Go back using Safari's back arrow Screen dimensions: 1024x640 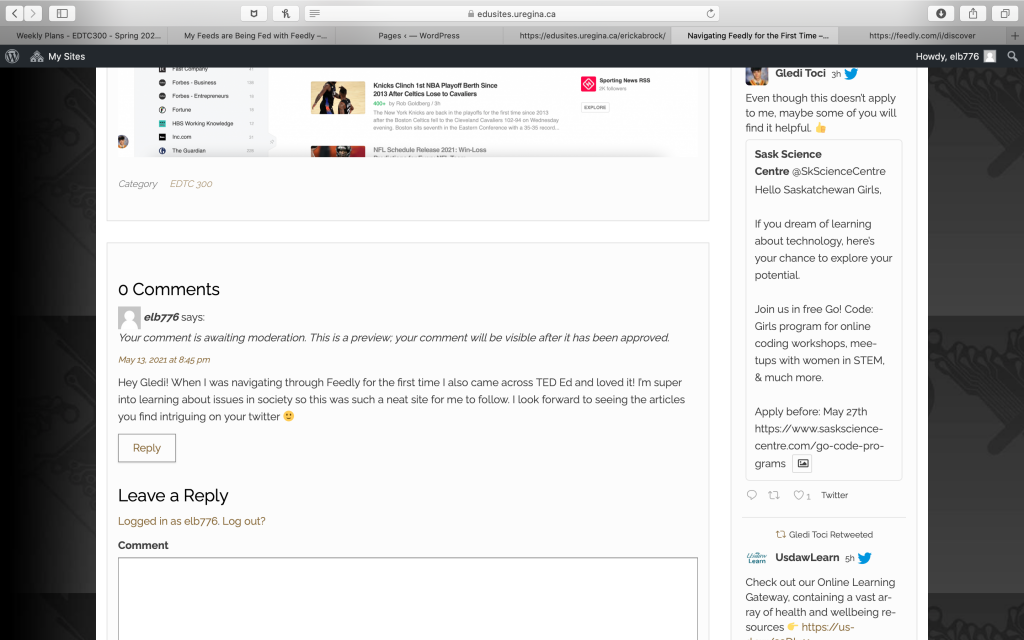(x=14, y=13)
